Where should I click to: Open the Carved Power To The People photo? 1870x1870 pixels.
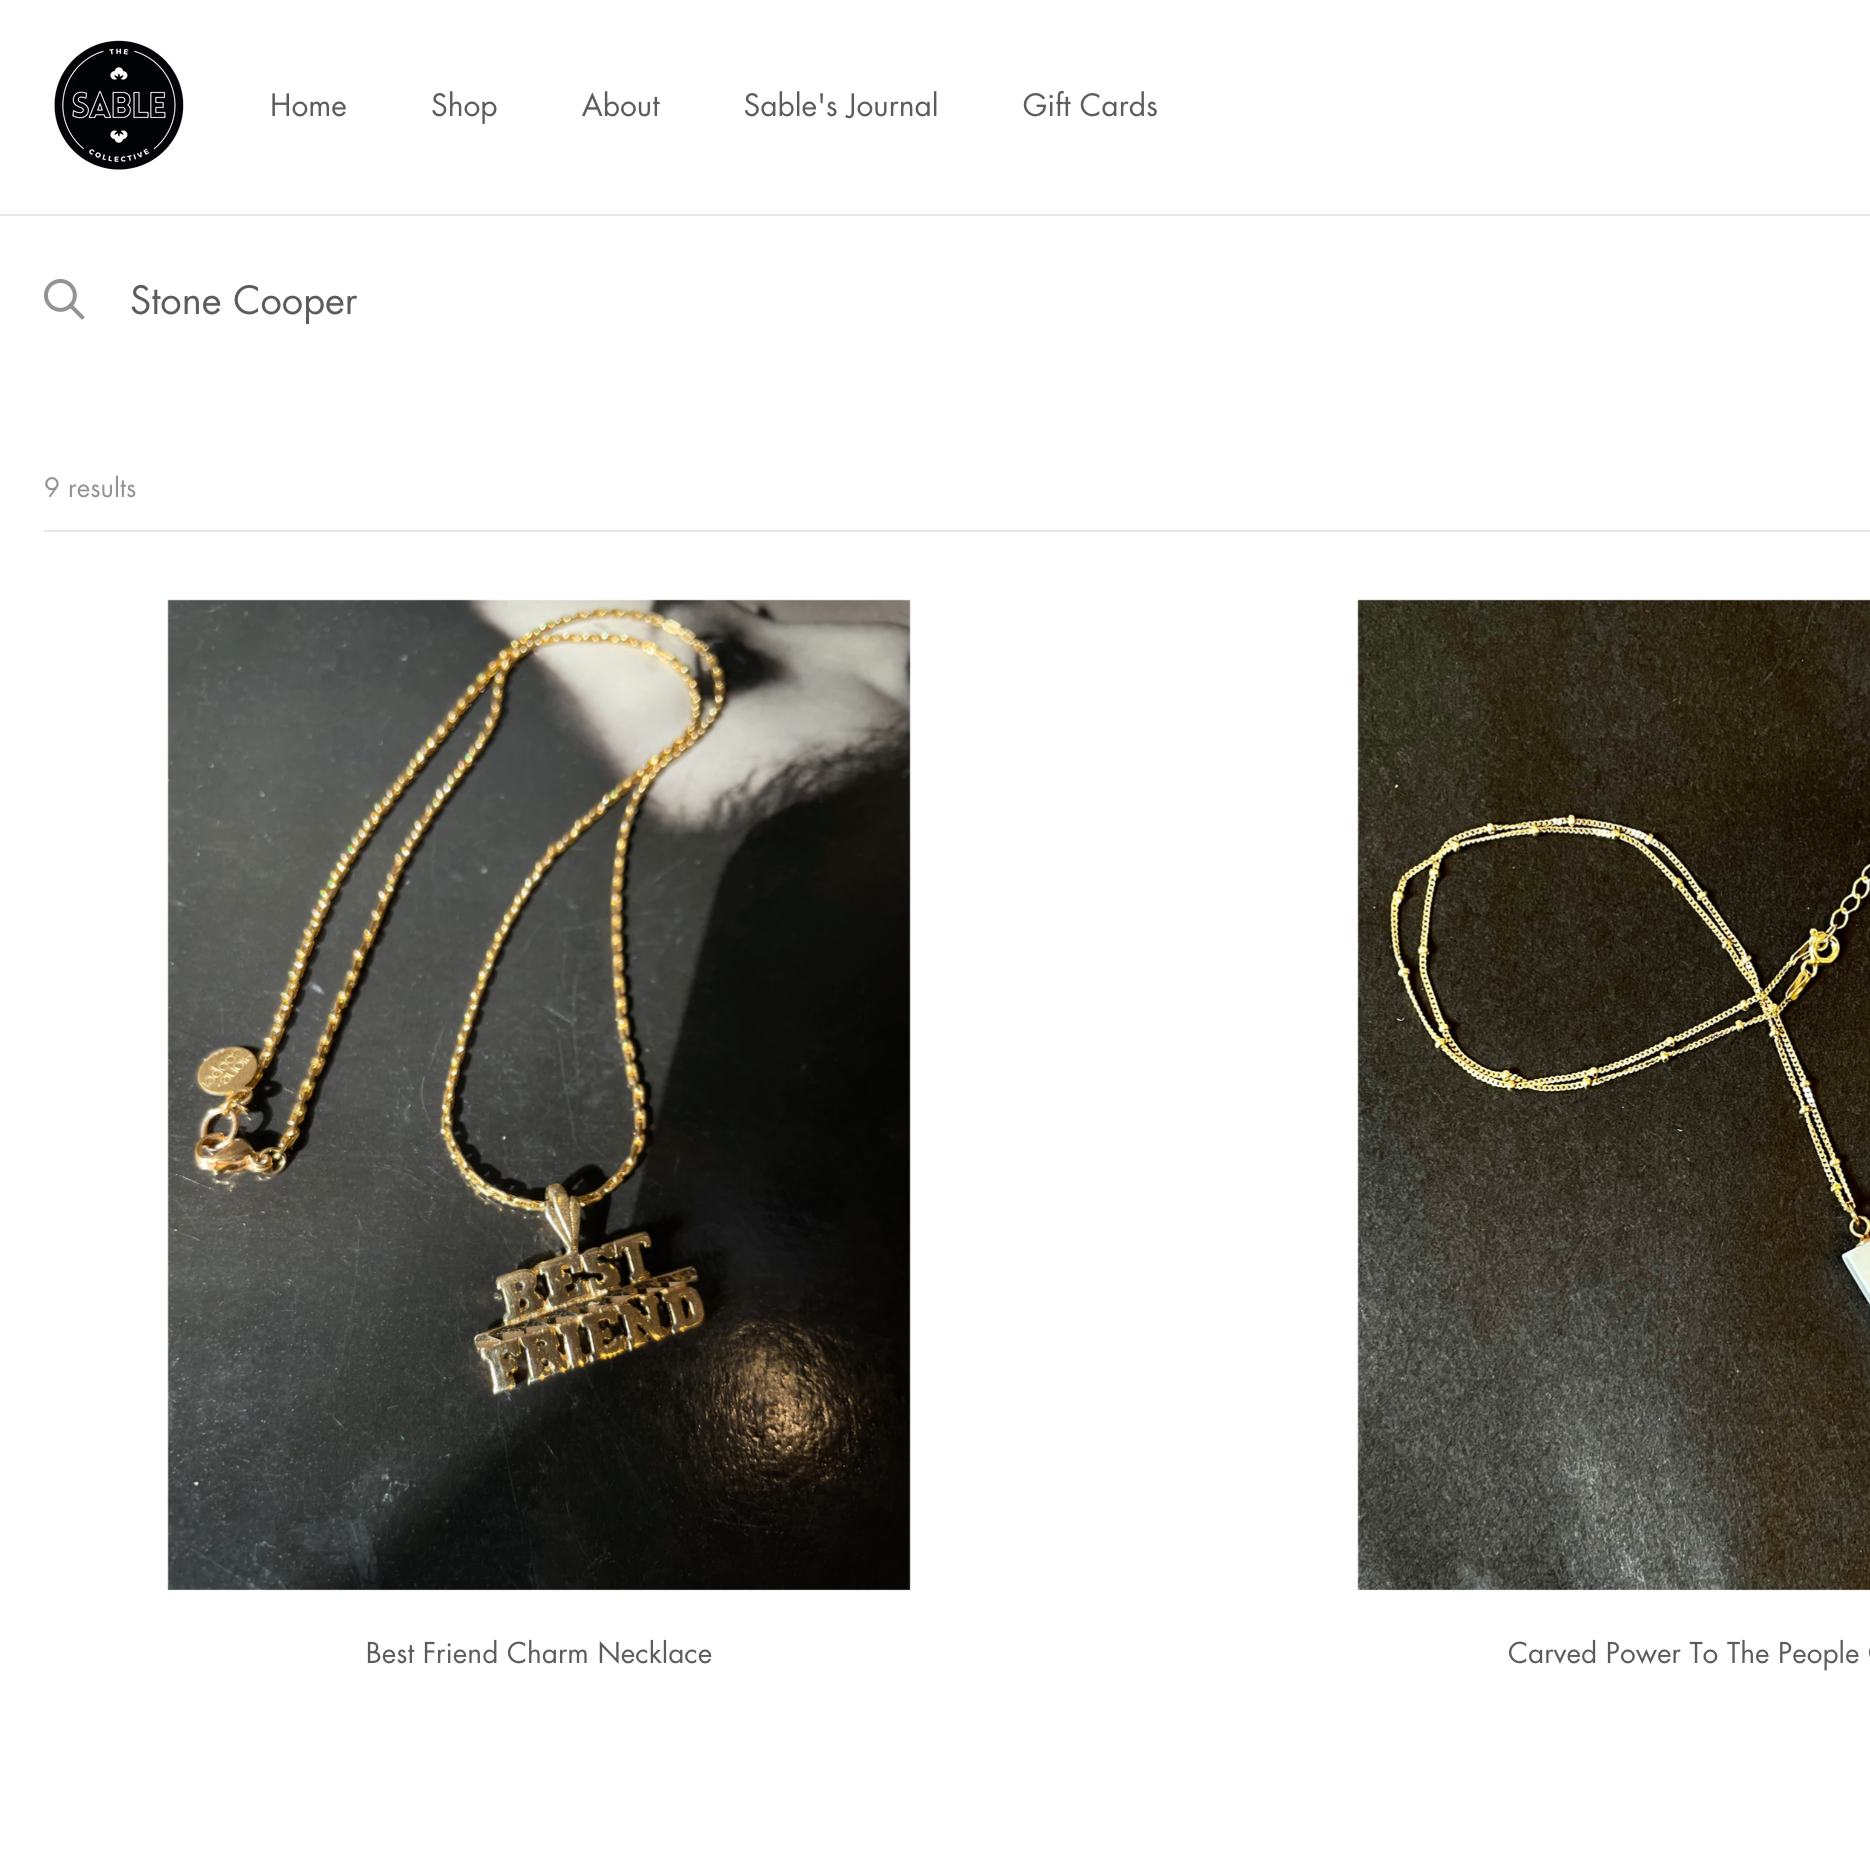tap(1613, 1094)
